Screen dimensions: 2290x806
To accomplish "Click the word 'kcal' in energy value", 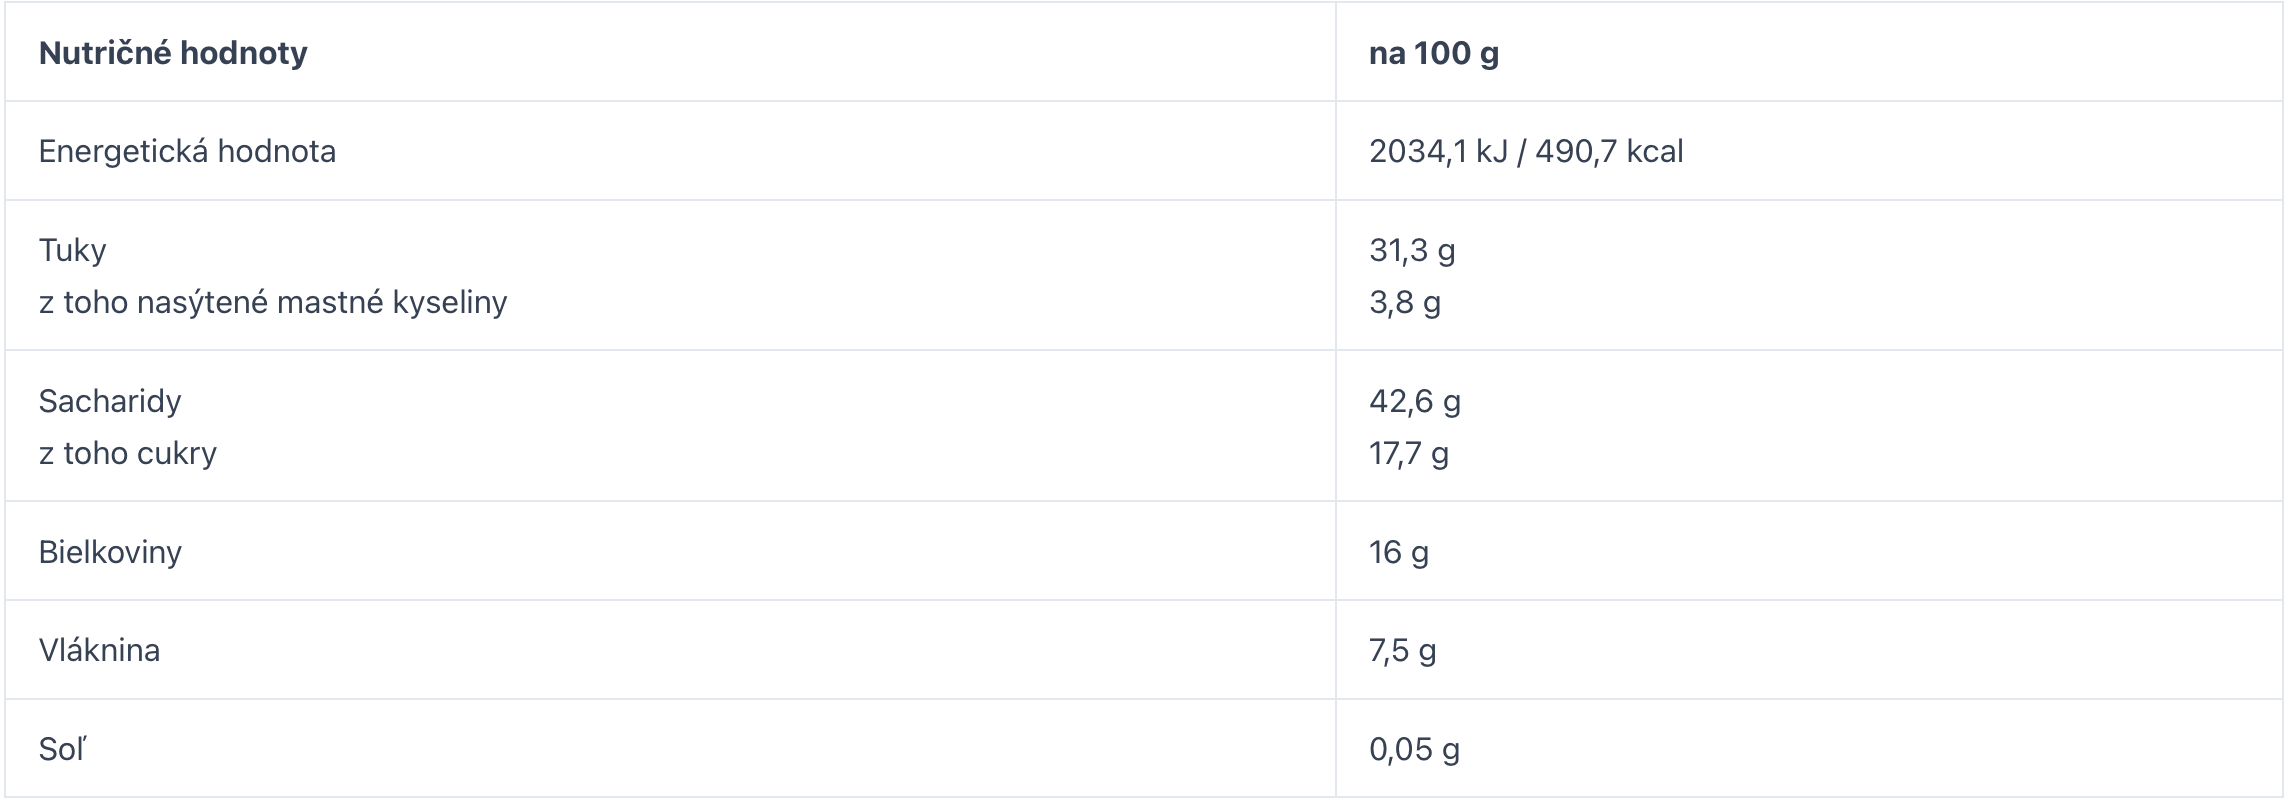I will click(x=1654, y=151).
